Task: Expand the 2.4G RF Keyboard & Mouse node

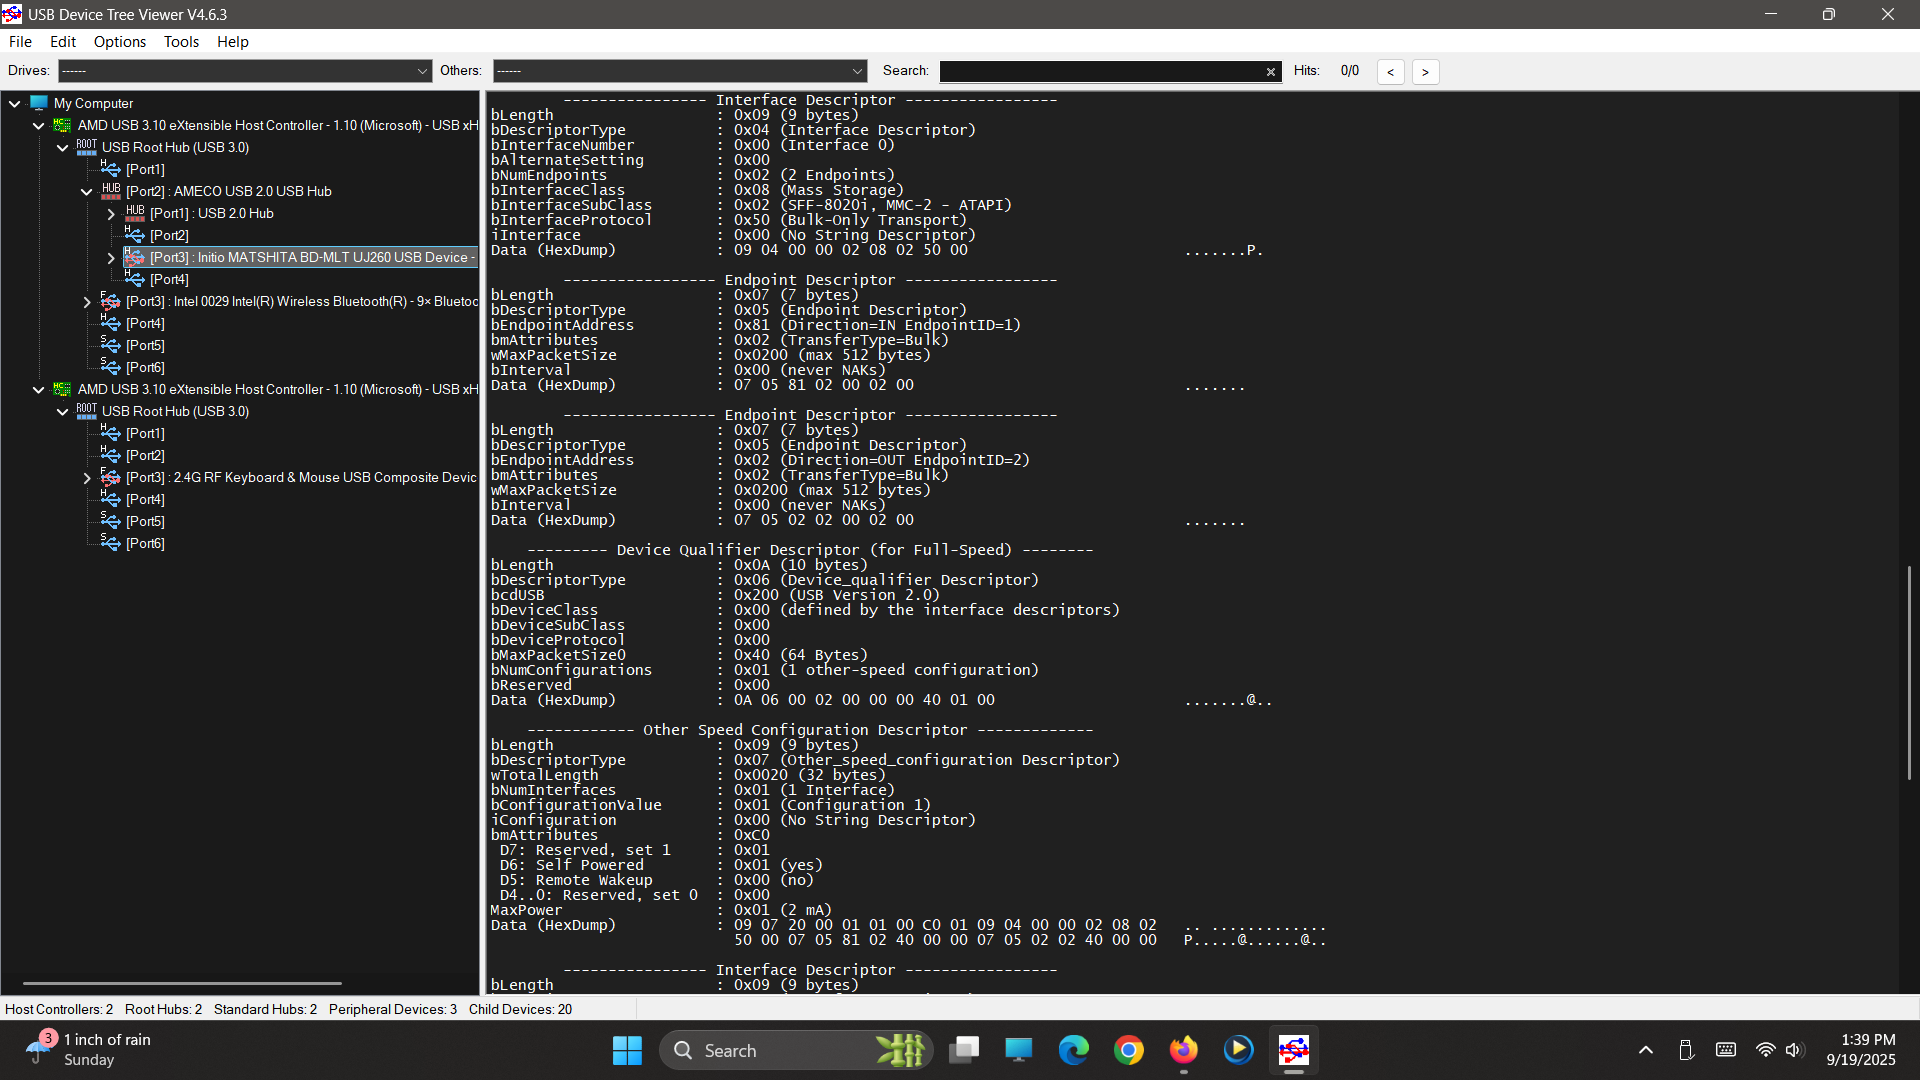Action: pyautogui.click(x=87, y=477)
